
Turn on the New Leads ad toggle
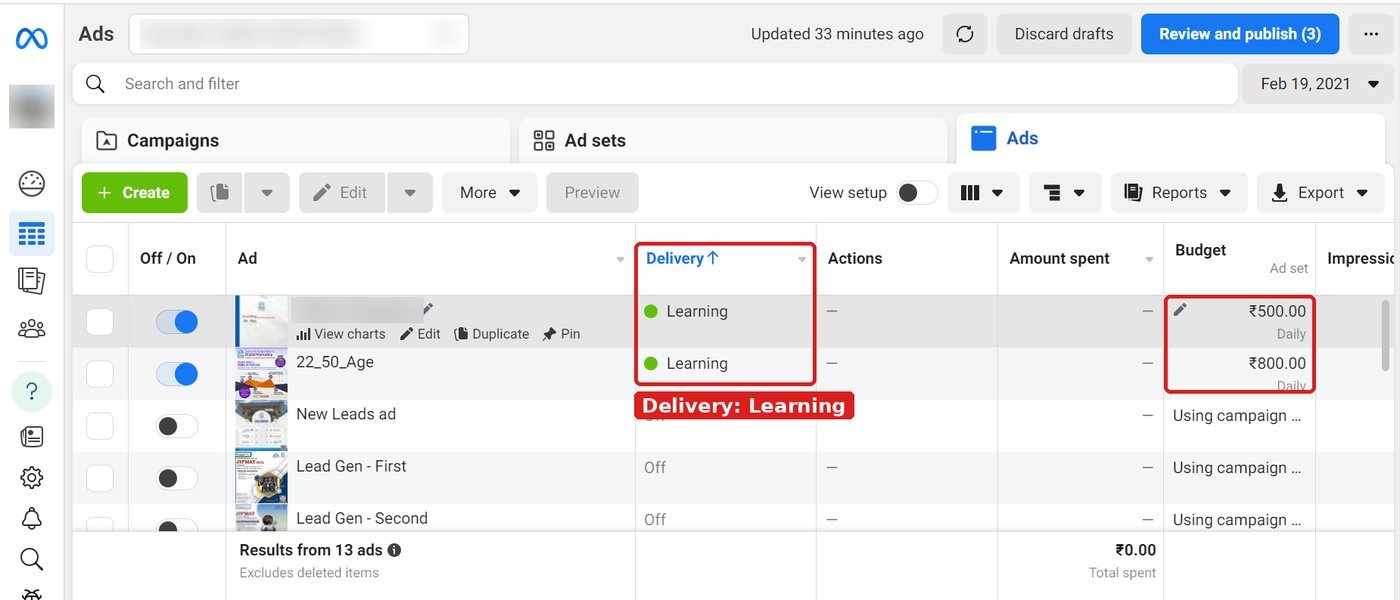tap(177, 426)
